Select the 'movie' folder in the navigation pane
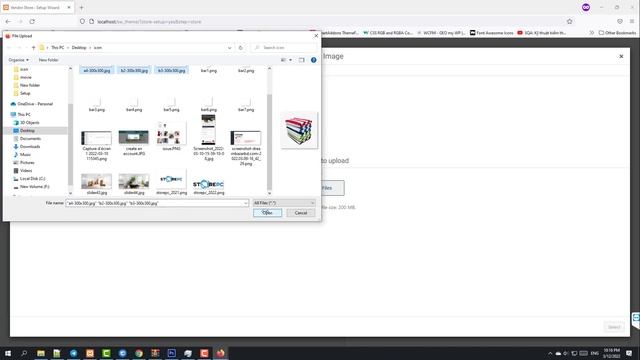The image size is (640, 360). pos(25,77)
